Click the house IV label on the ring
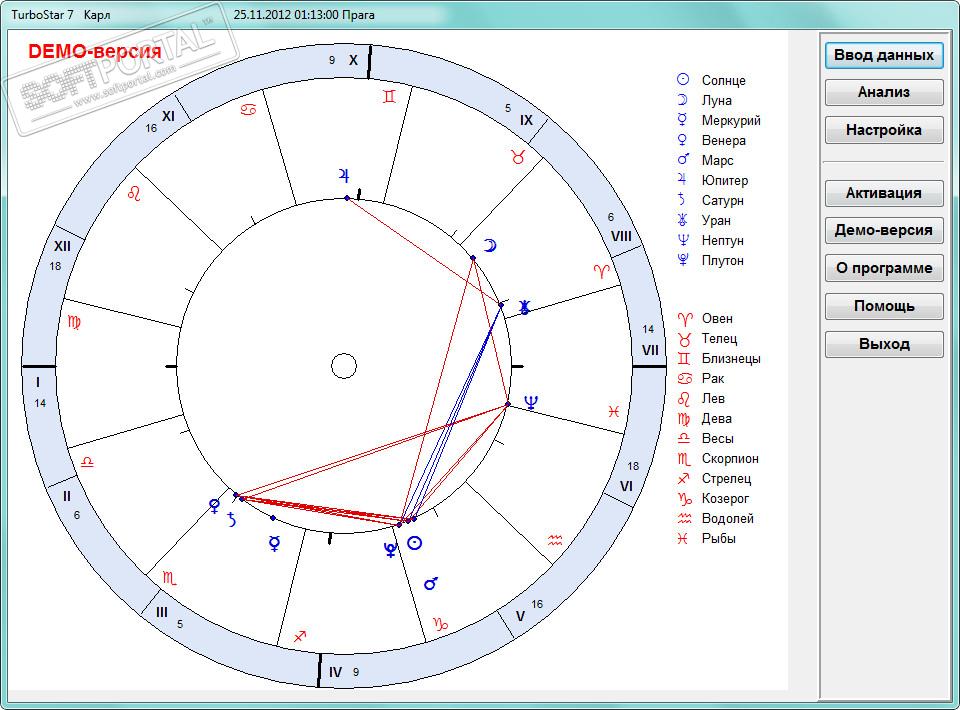960x710 pixels. pyautogui.click(x=336, y=672)
